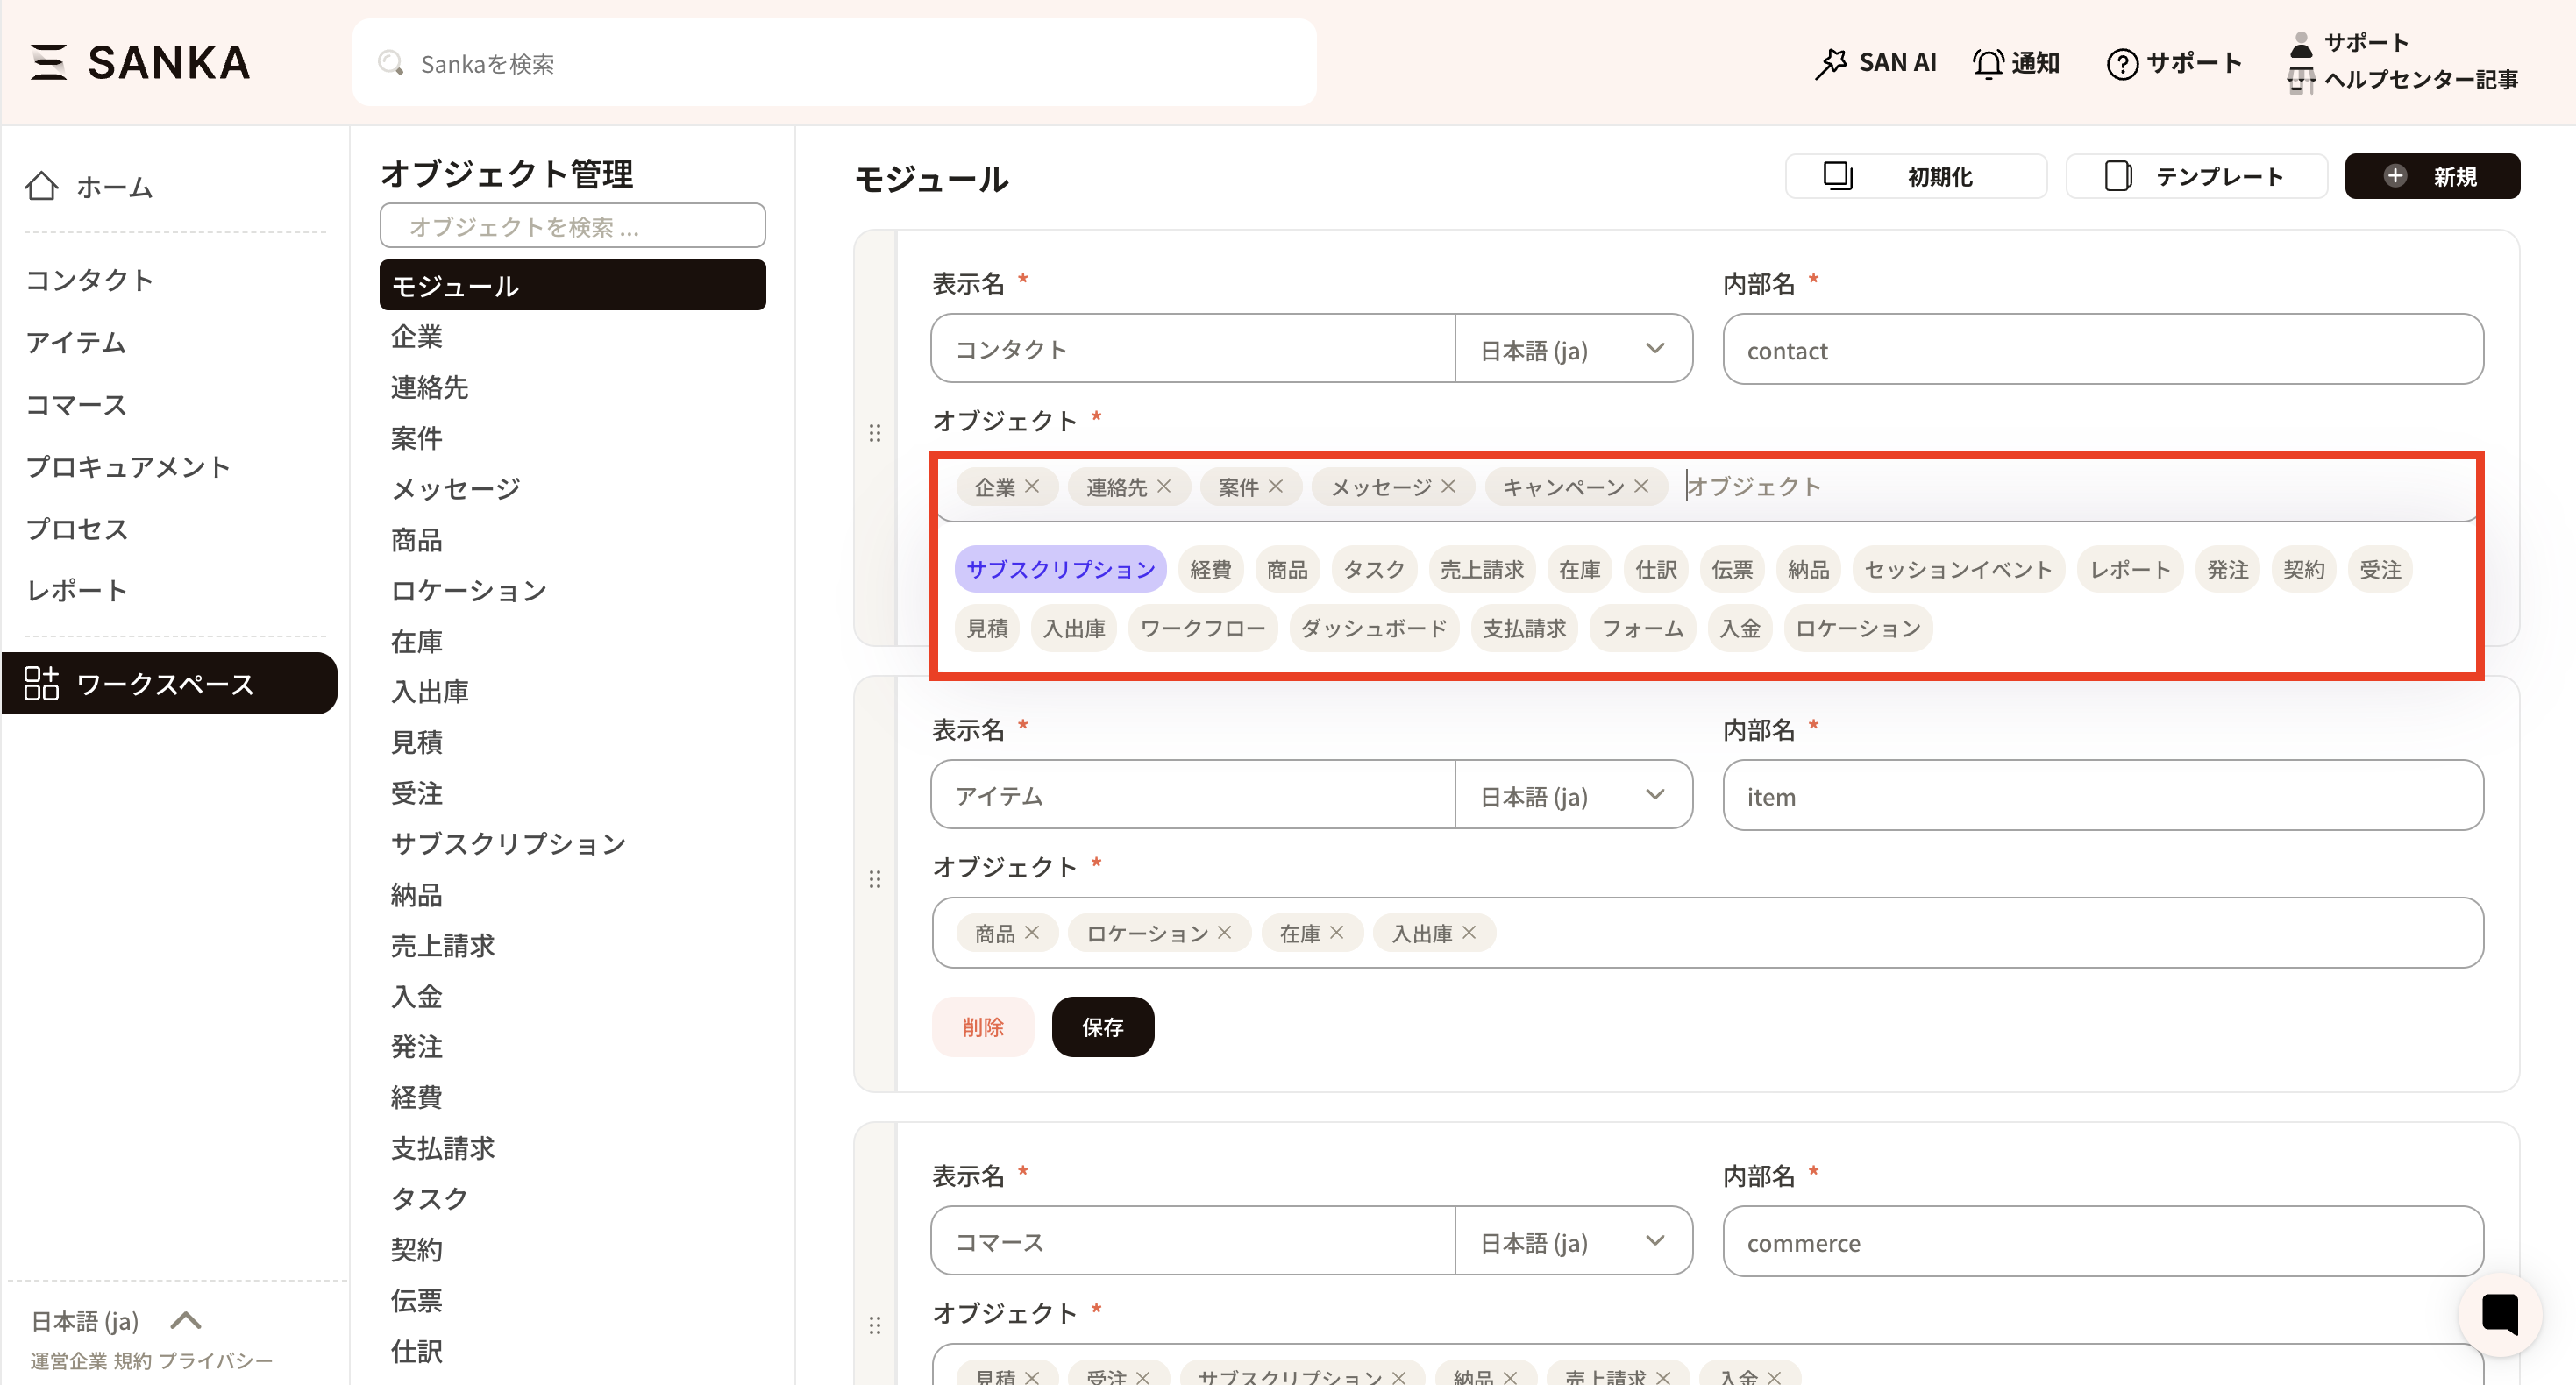Click the コンタクト display name field
This screenshot has width=2576, height=1385.
[x=1192, y=349]
